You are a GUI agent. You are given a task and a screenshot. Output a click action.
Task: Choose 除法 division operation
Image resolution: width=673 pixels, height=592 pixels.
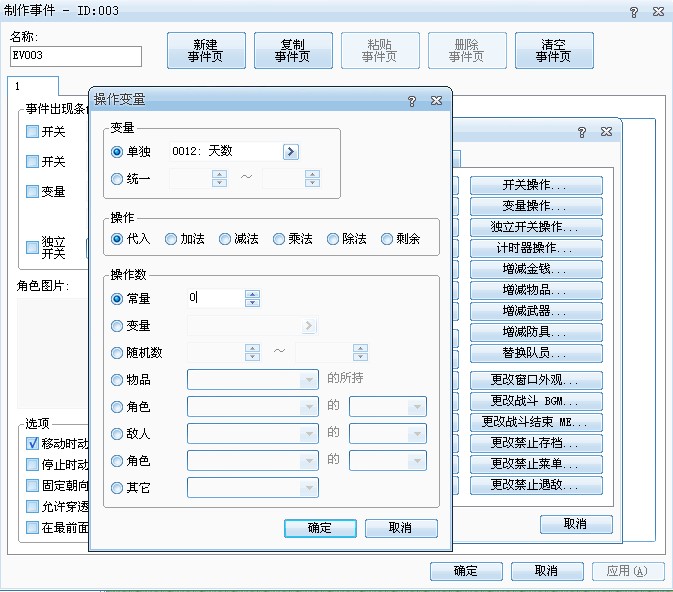coord(333,239)
